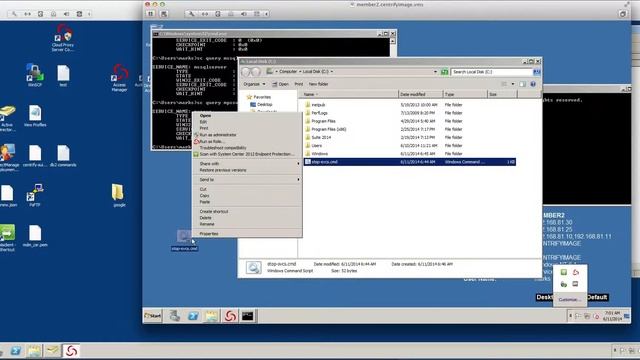Click the snapshot icon beside the pause button
This screenshot has width=640, height=360.
click(x=164, y=14)
